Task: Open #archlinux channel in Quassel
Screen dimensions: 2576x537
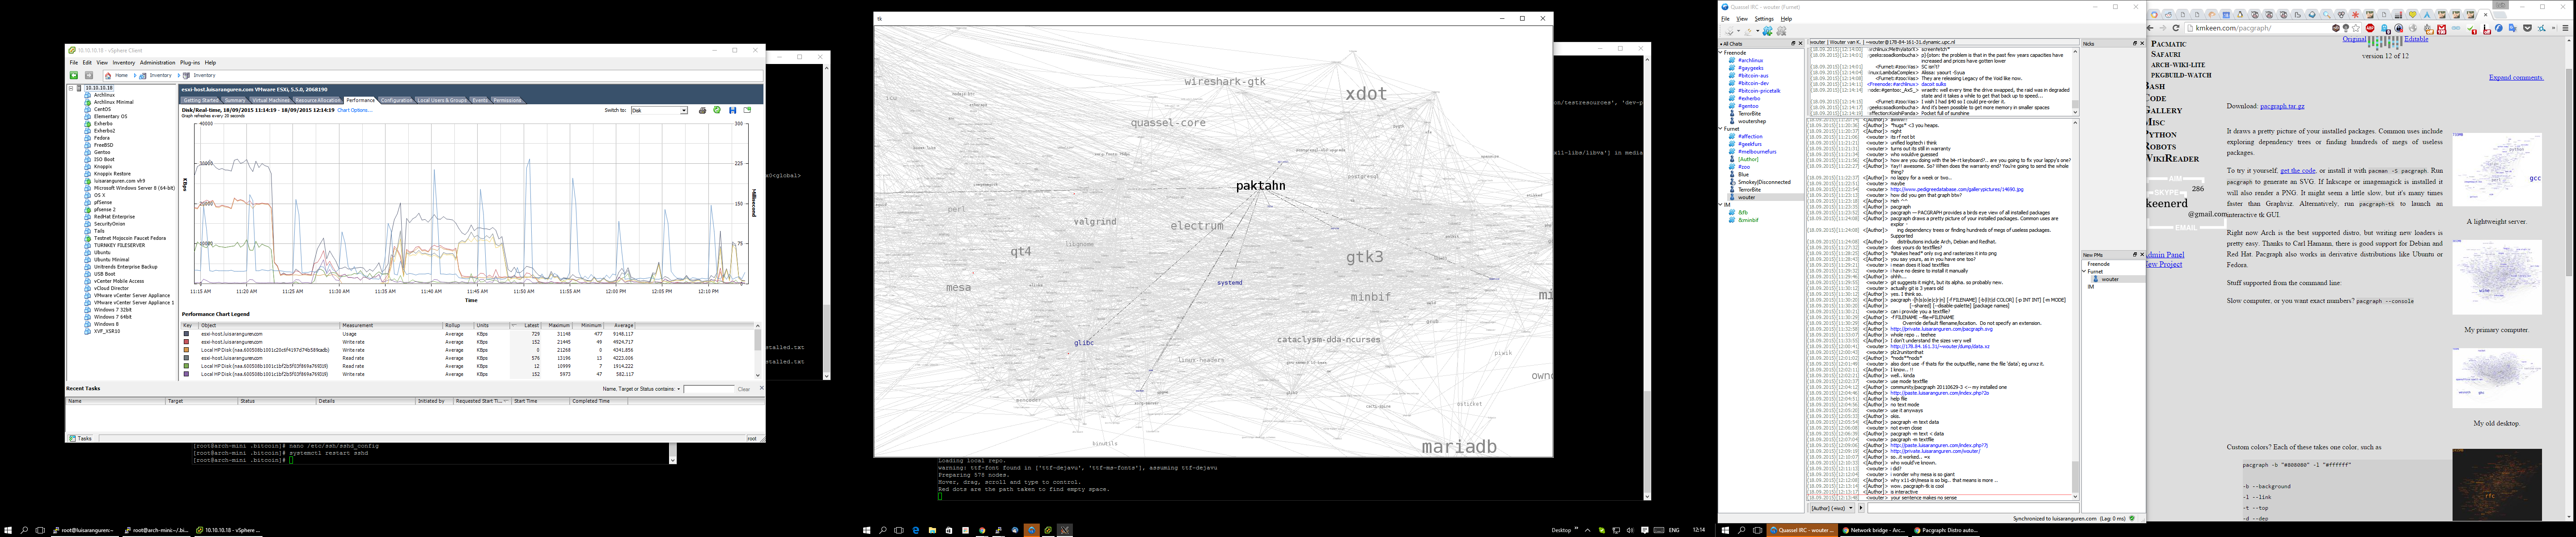Action: [1750, 61]
